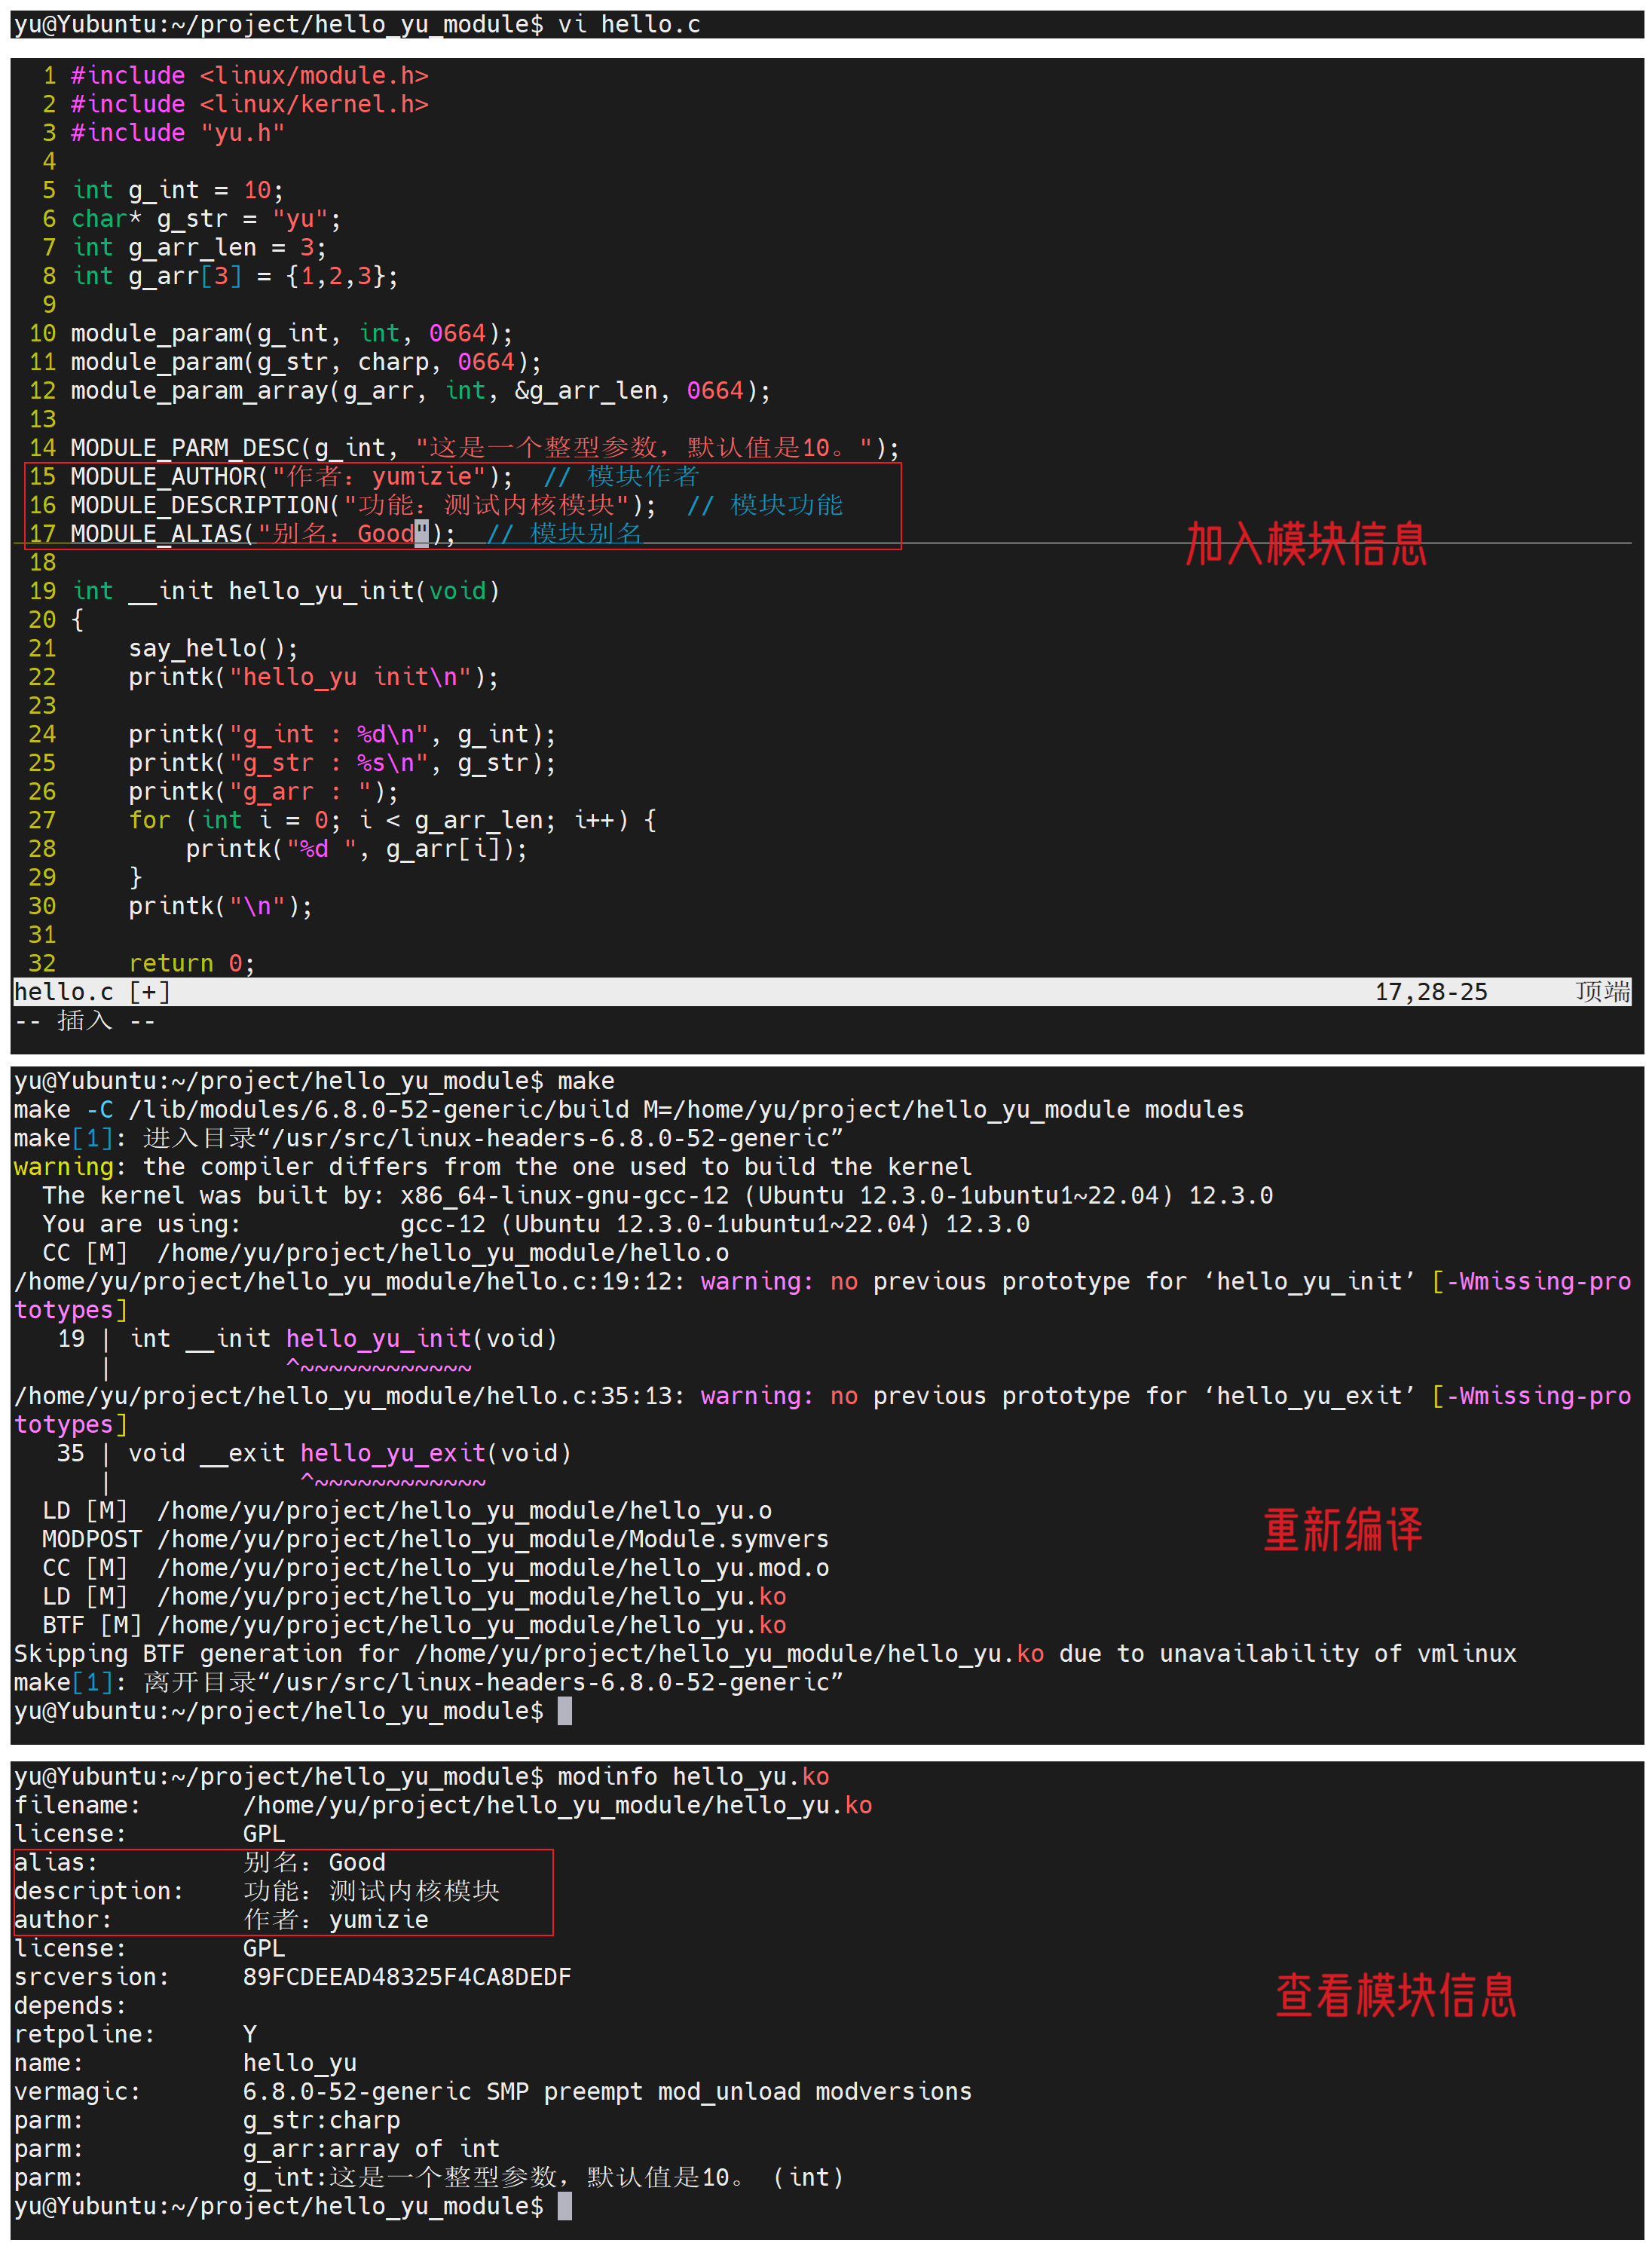The width and height of the screenshot is (1652, 2252).
Task: Click the srcversion value 89FCDEEAD48325F4CA8DEDF
Action: click(x=406, y=1977)
